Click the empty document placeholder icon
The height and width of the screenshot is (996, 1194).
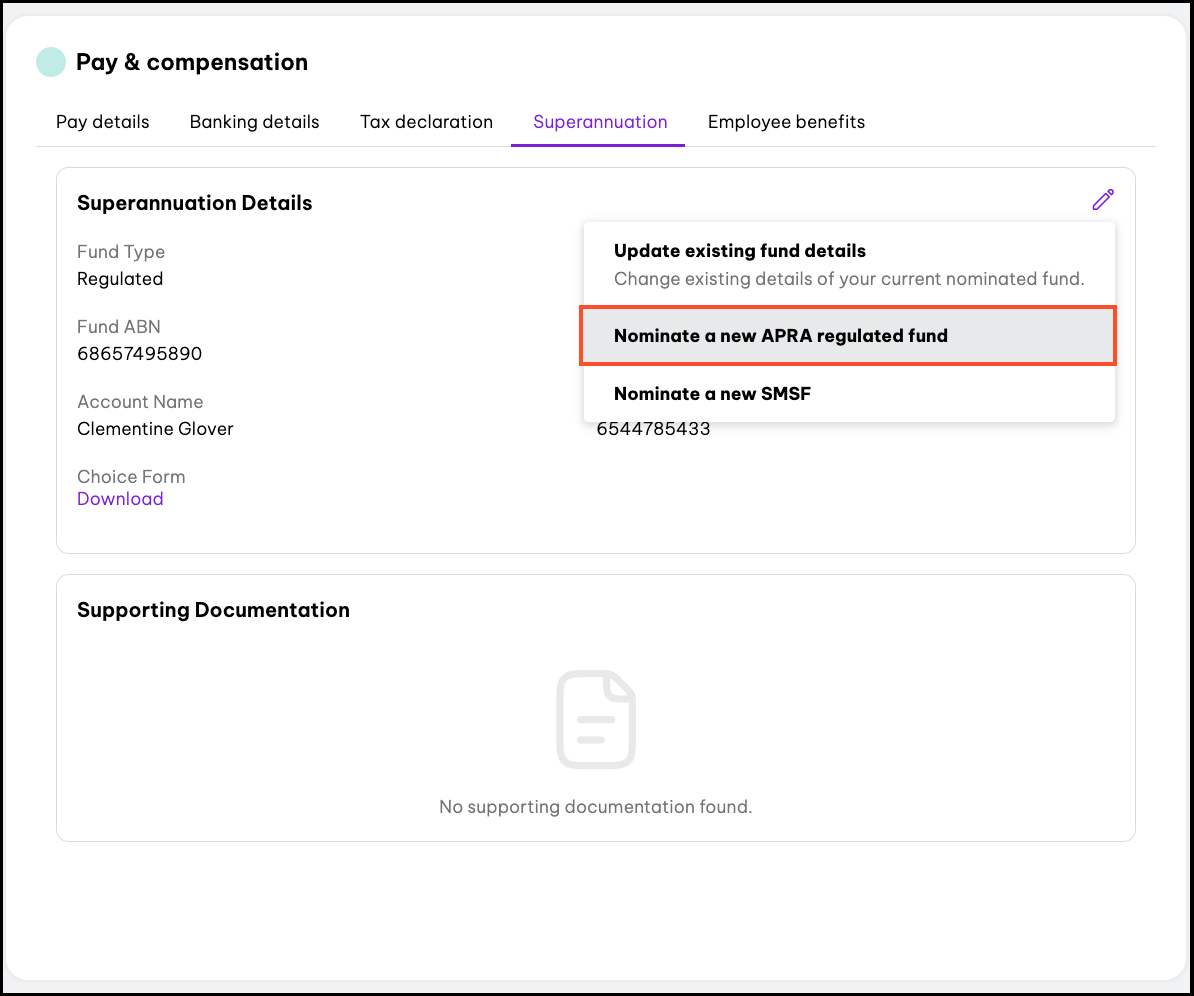(595, 719)
